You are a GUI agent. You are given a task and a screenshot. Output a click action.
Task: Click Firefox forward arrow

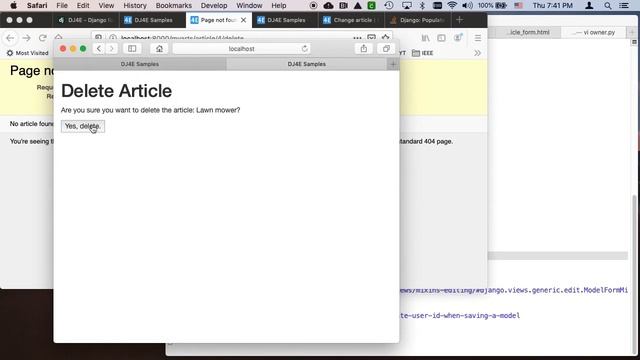[x=27, y=38]
